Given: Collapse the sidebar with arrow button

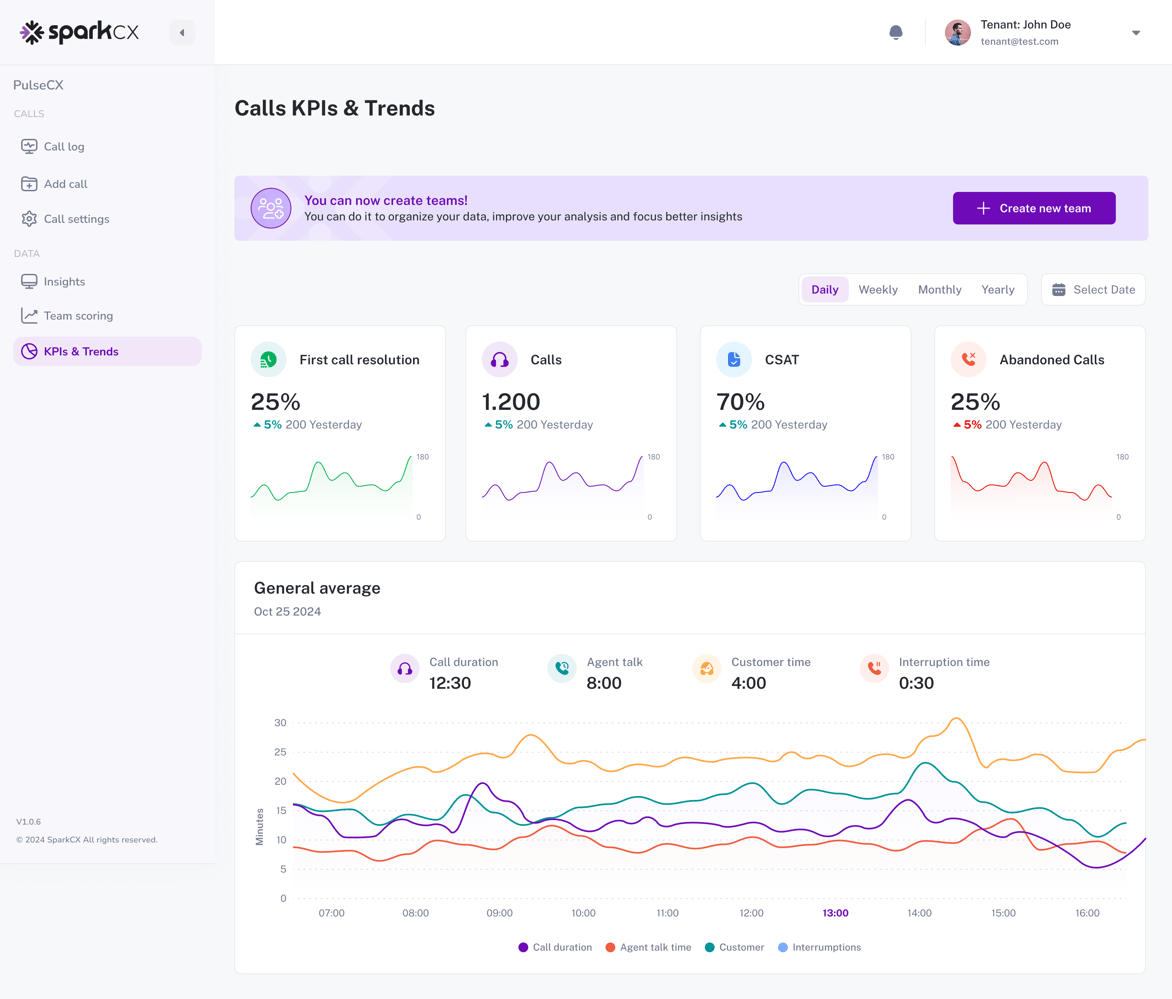Looking at the screenshot, I should point(182,32).
